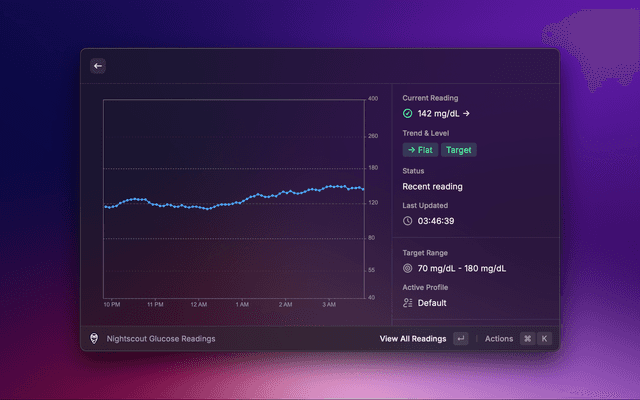Open the View All Readings action
Screen dimensions: 640x400
[x=413, y=339]
